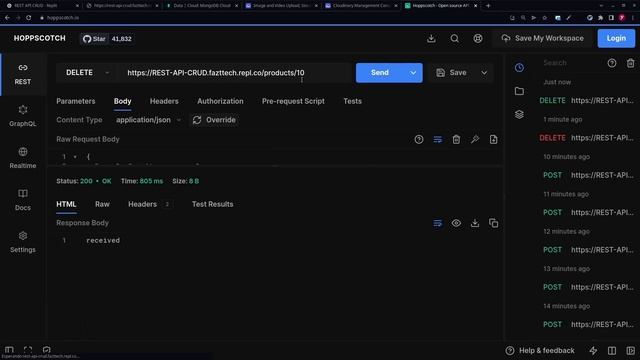The height and width of the screenshot is (360, 640).
Task: Toggle the response preview eye icon
Action: click(x=456, y=223)
